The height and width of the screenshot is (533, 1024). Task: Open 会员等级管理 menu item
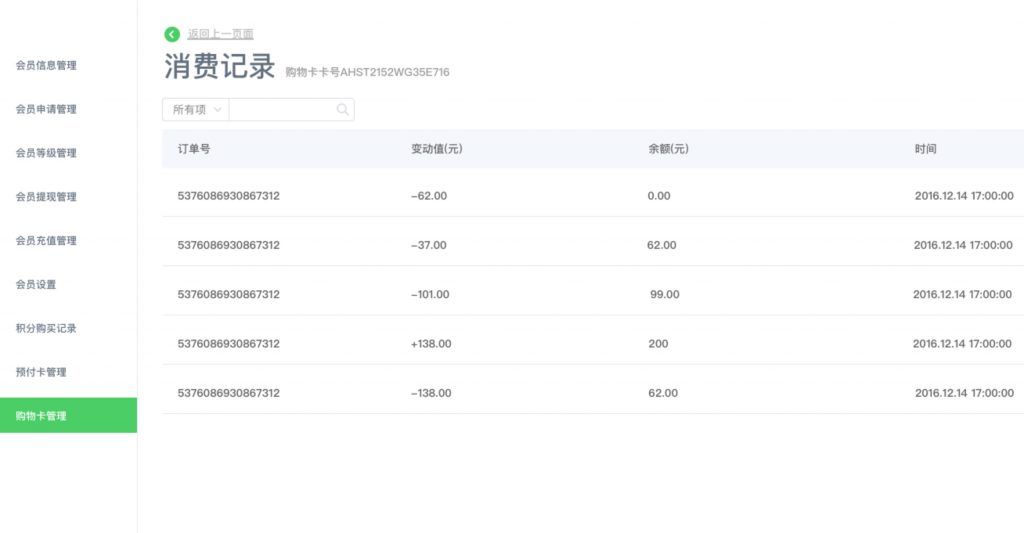46,153
